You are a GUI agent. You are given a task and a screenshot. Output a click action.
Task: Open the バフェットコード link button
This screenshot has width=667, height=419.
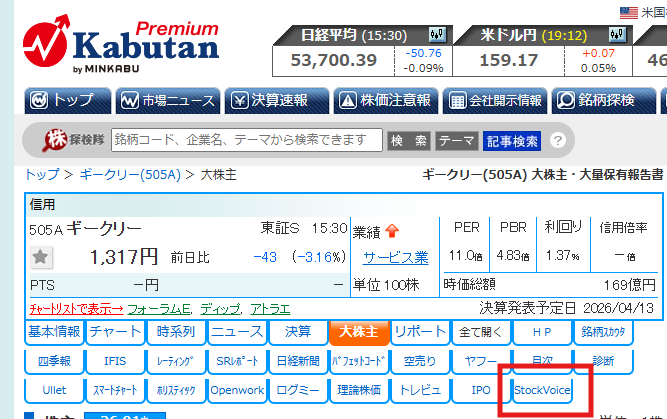(359, 362)
